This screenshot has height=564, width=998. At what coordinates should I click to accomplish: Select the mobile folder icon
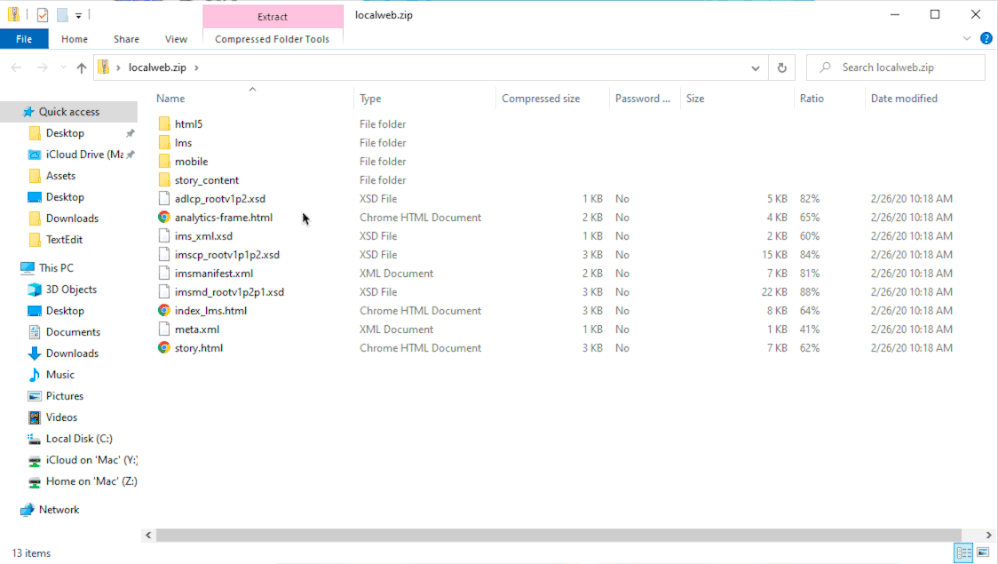pyautogui.click(x=164, y=162)
